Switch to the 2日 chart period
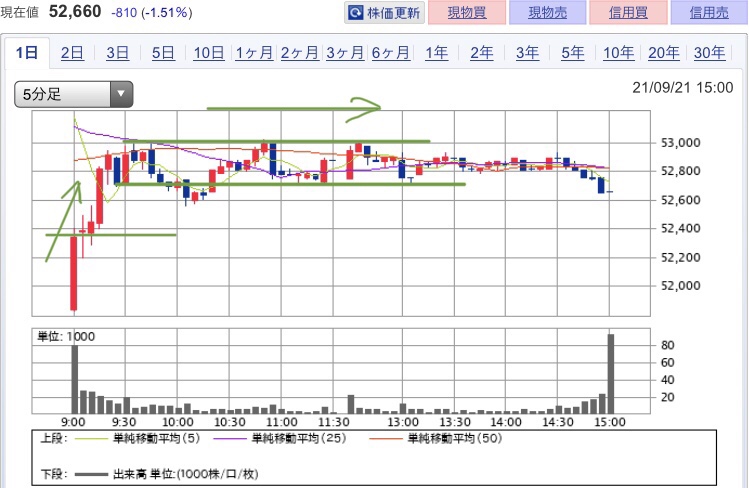The width and height of the screenshot is (749, 488). pyautogui.click(x=72, y=53)
